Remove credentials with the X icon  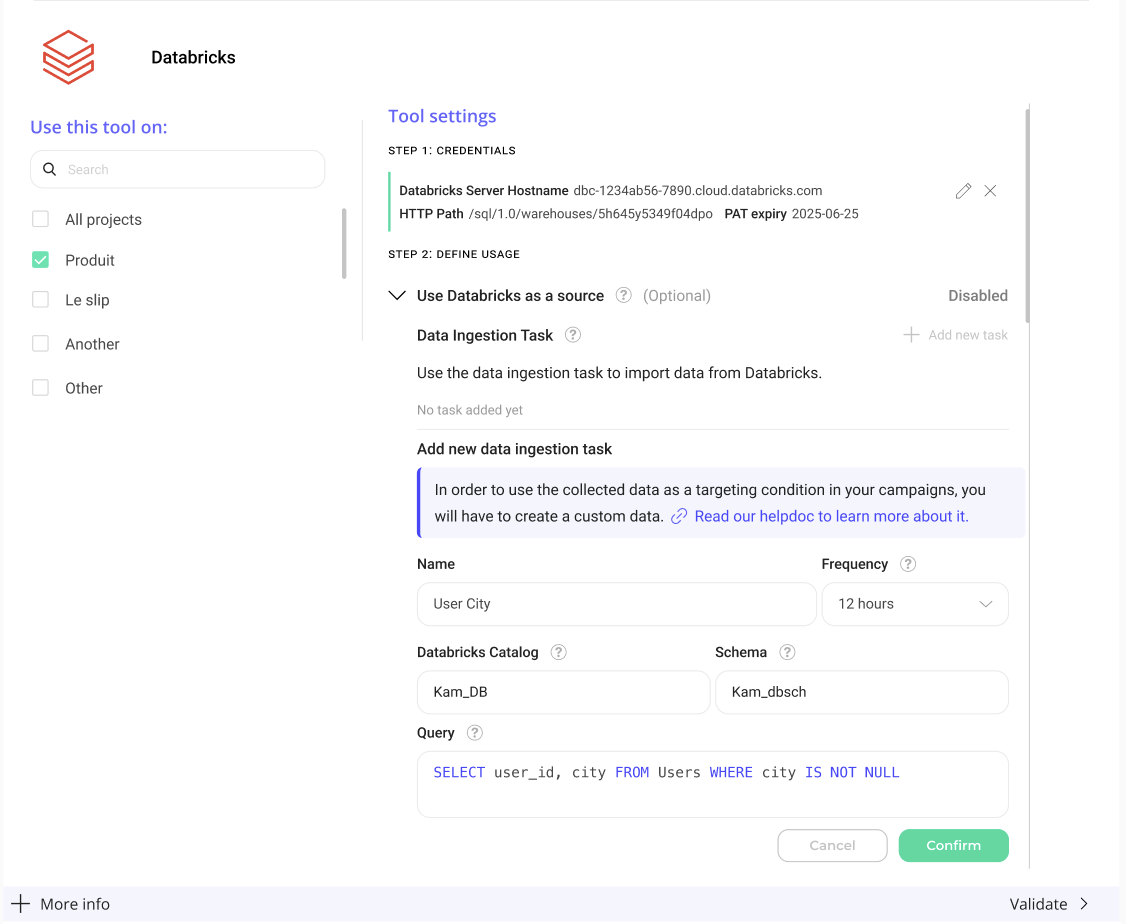[x=990, y=191]
